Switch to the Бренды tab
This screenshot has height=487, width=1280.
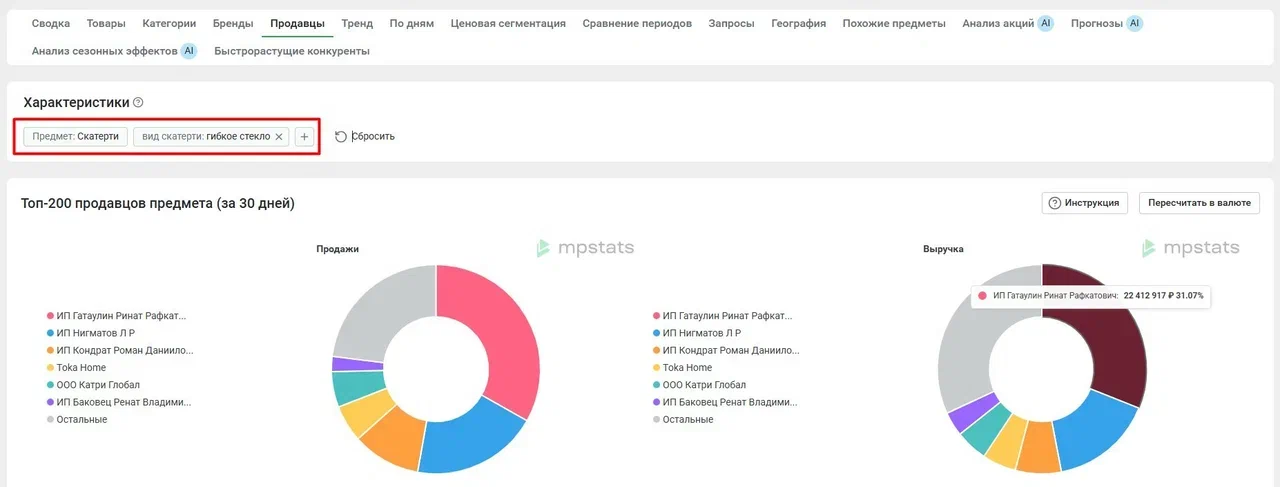pos(233,23)
